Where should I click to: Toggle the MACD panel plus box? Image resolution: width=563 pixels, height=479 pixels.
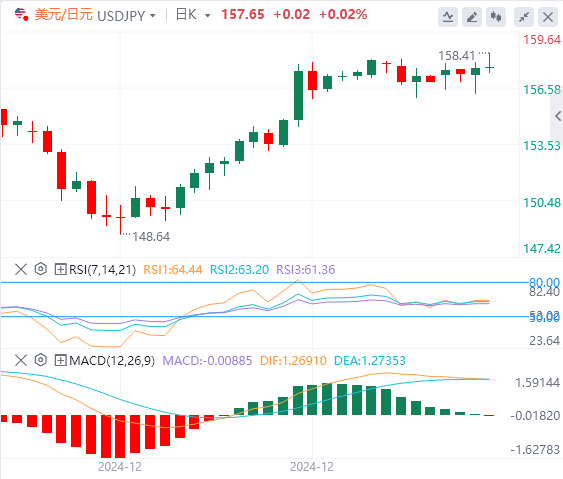pos(60,360)
